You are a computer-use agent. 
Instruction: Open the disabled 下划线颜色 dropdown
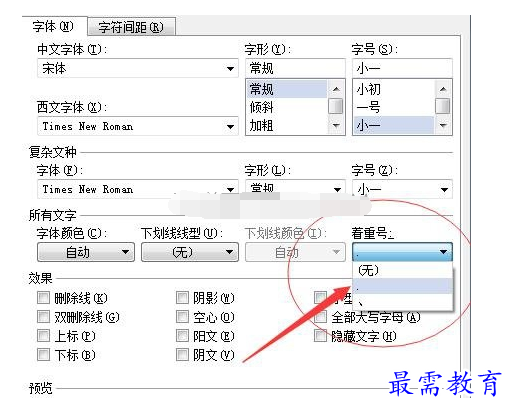coord(295,252)
